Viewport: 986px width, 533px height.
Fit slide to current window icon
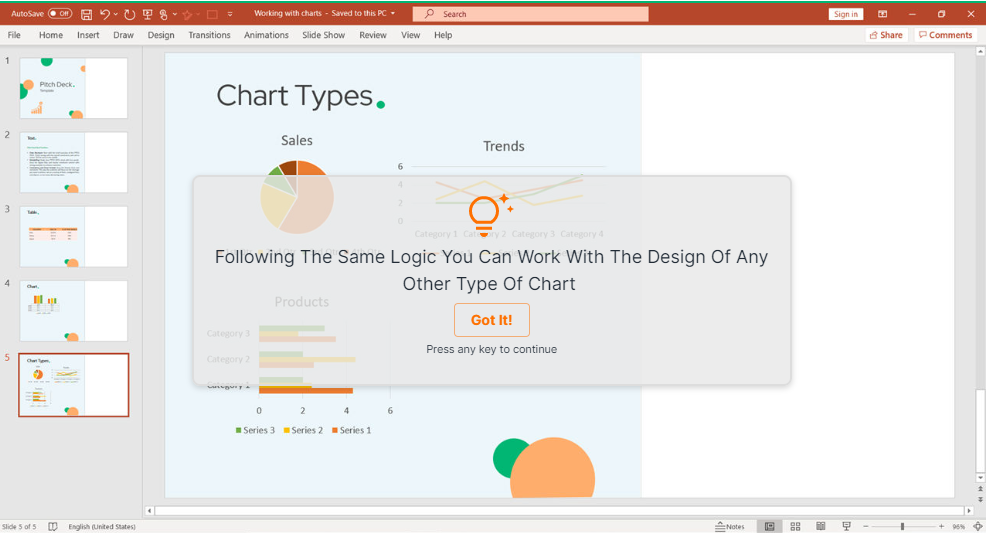pos(978,526)
